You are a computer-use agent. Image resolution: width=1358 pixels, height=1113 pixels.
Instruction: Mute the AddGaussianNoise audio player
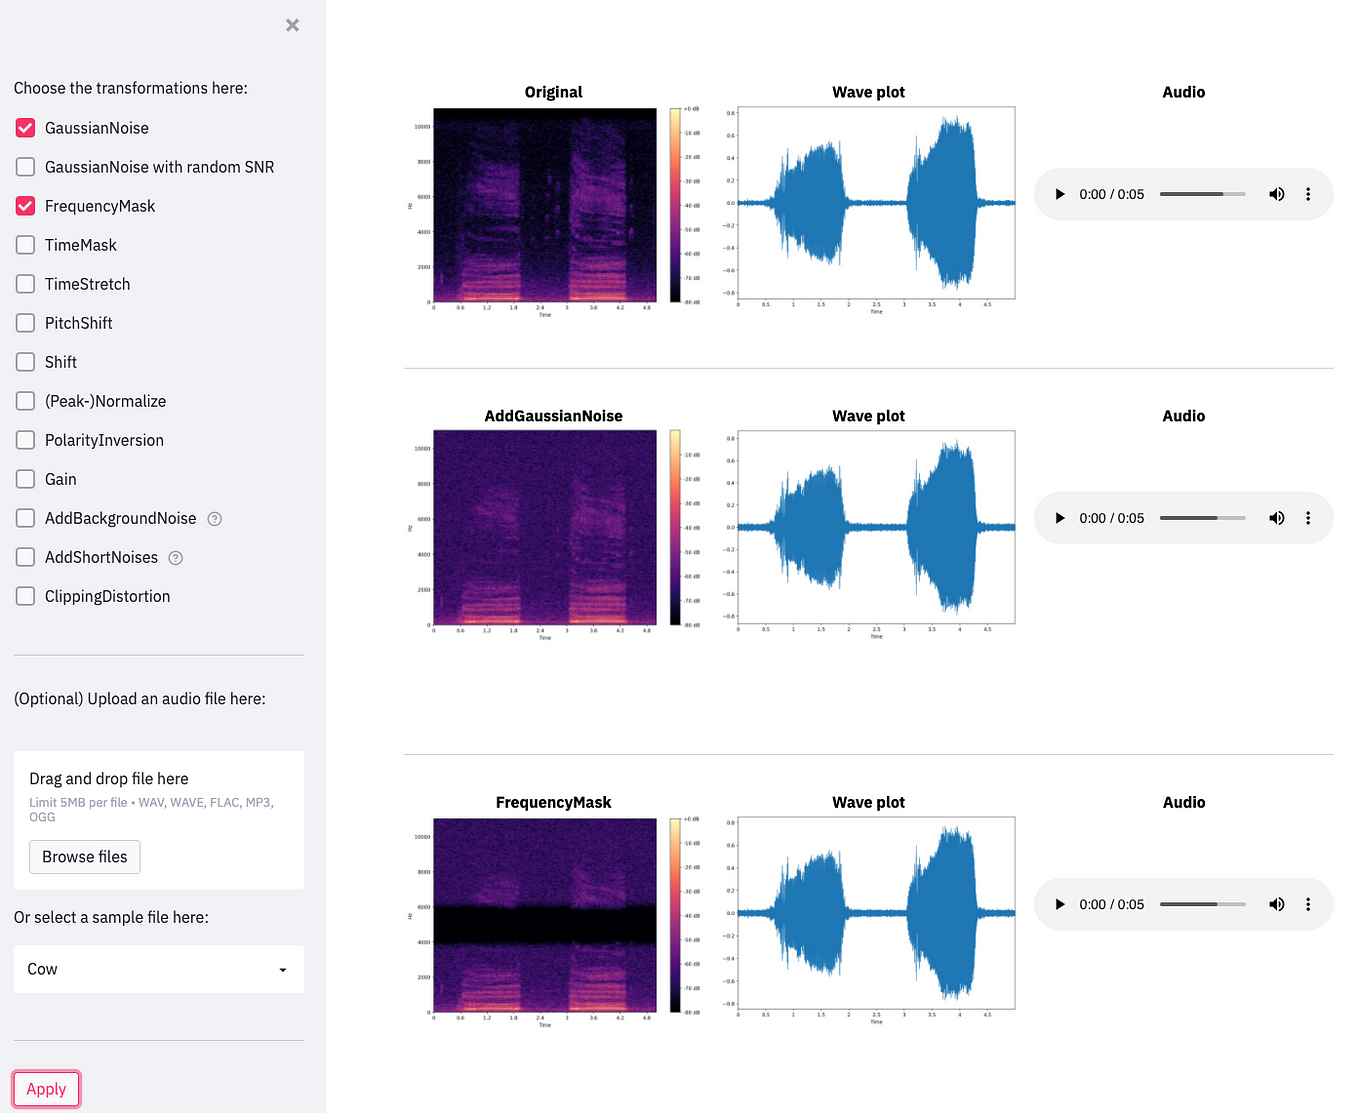click(x=1277, y=518)
